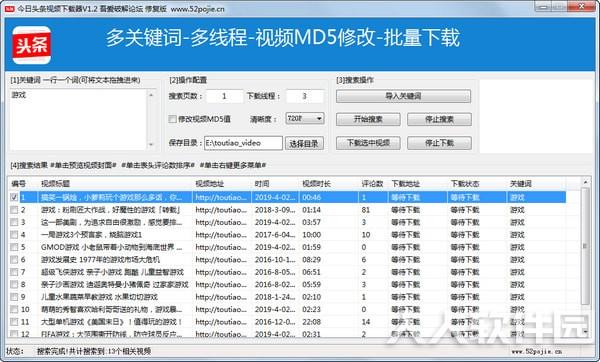Select row titled 一周游戏3个预言家
This screenshot has width=600, height=362.
point(287,235)
